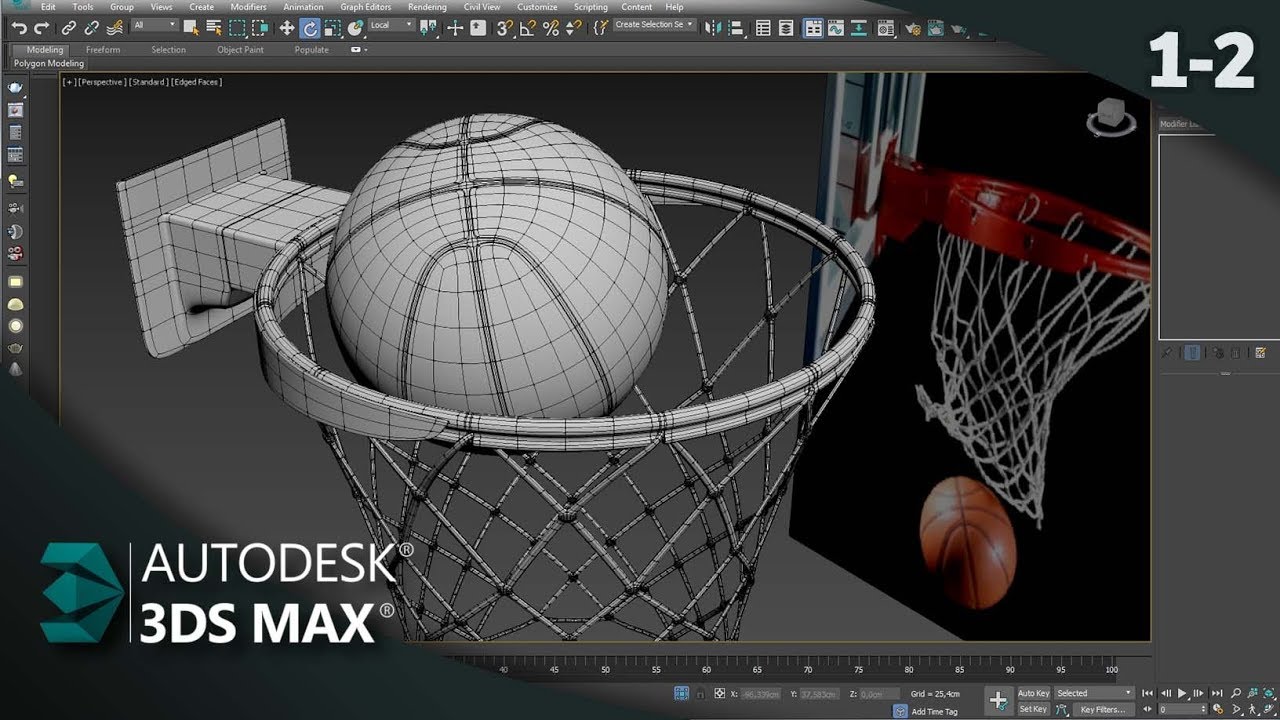
Task: Open the Modifiers menu
Action: tap(248, 7)
